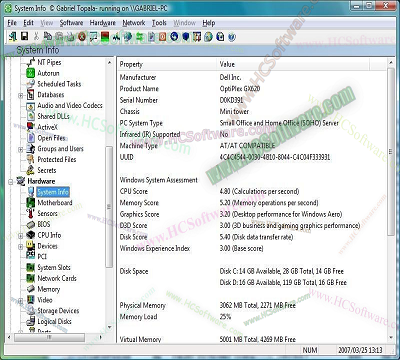Open the Software menu

point(71,23)
